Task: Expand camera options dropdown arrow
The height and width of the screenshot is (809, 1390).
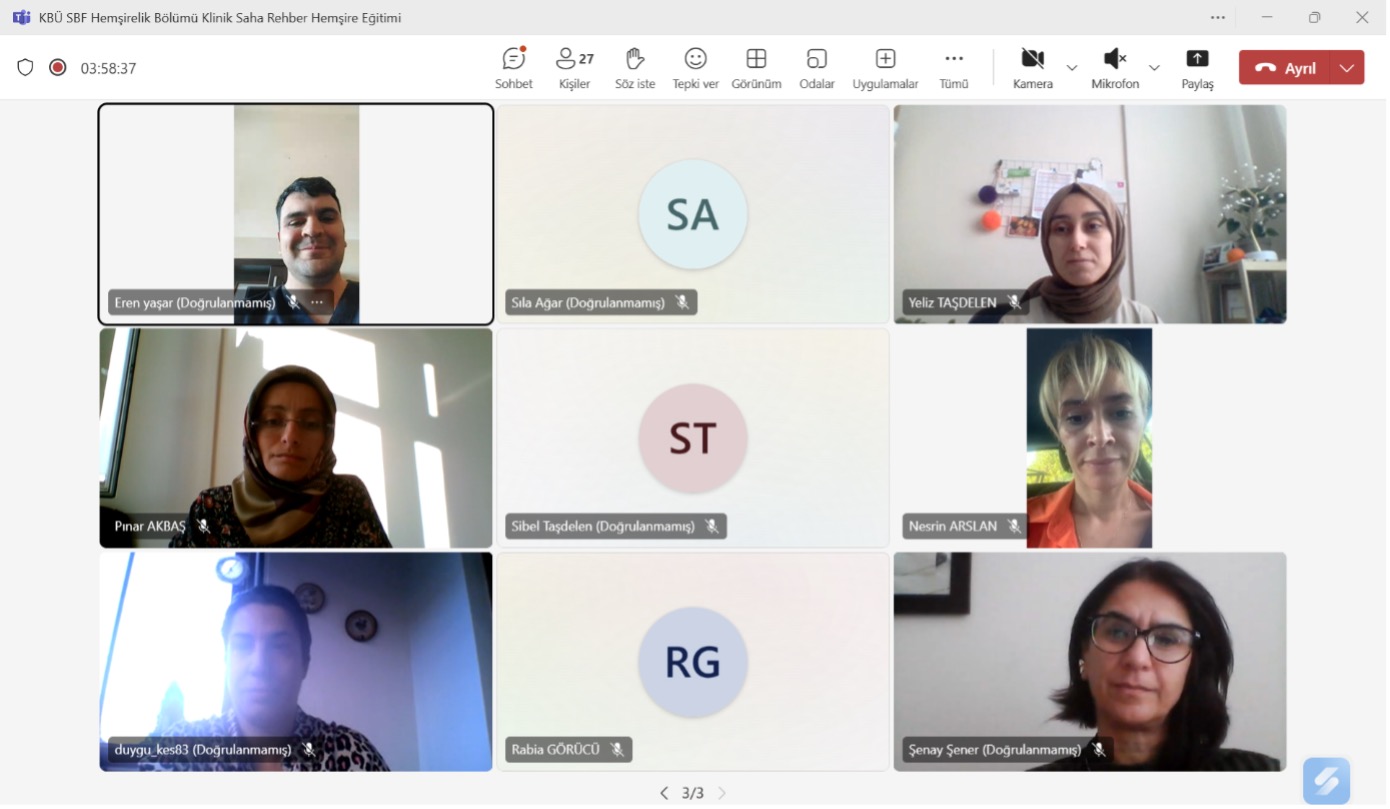Action: tap(1072, 68)
